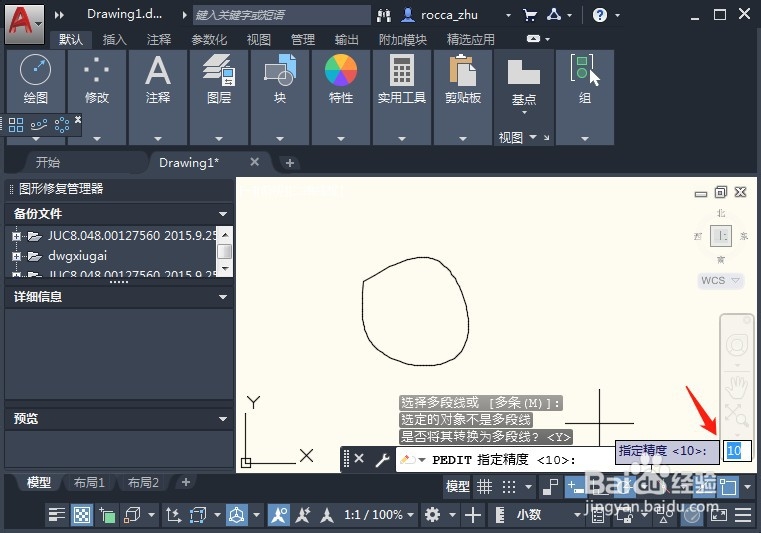Viewport: 761px width, 533px height.
Task: Open recent commands dropdown in command line
Action: [422, 460]
